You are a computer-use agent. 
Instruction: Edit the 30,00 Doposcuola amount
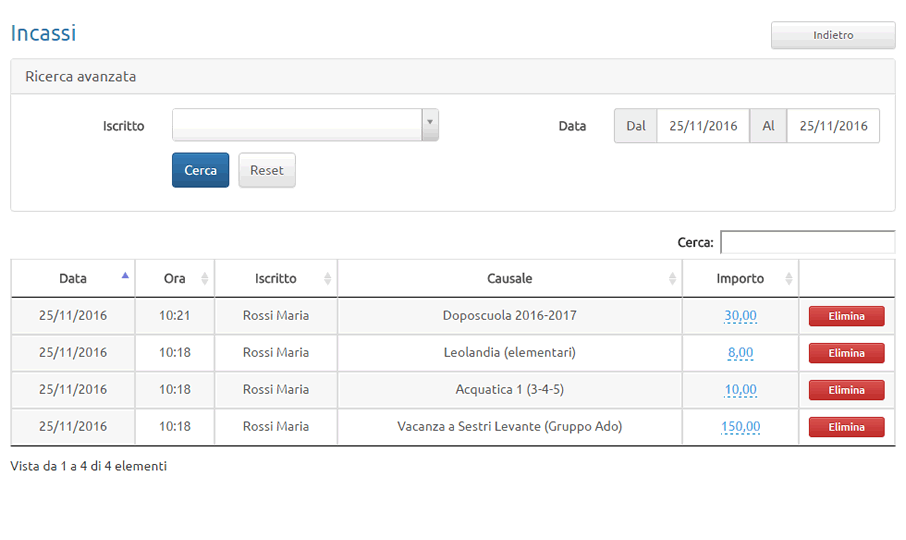740,316
